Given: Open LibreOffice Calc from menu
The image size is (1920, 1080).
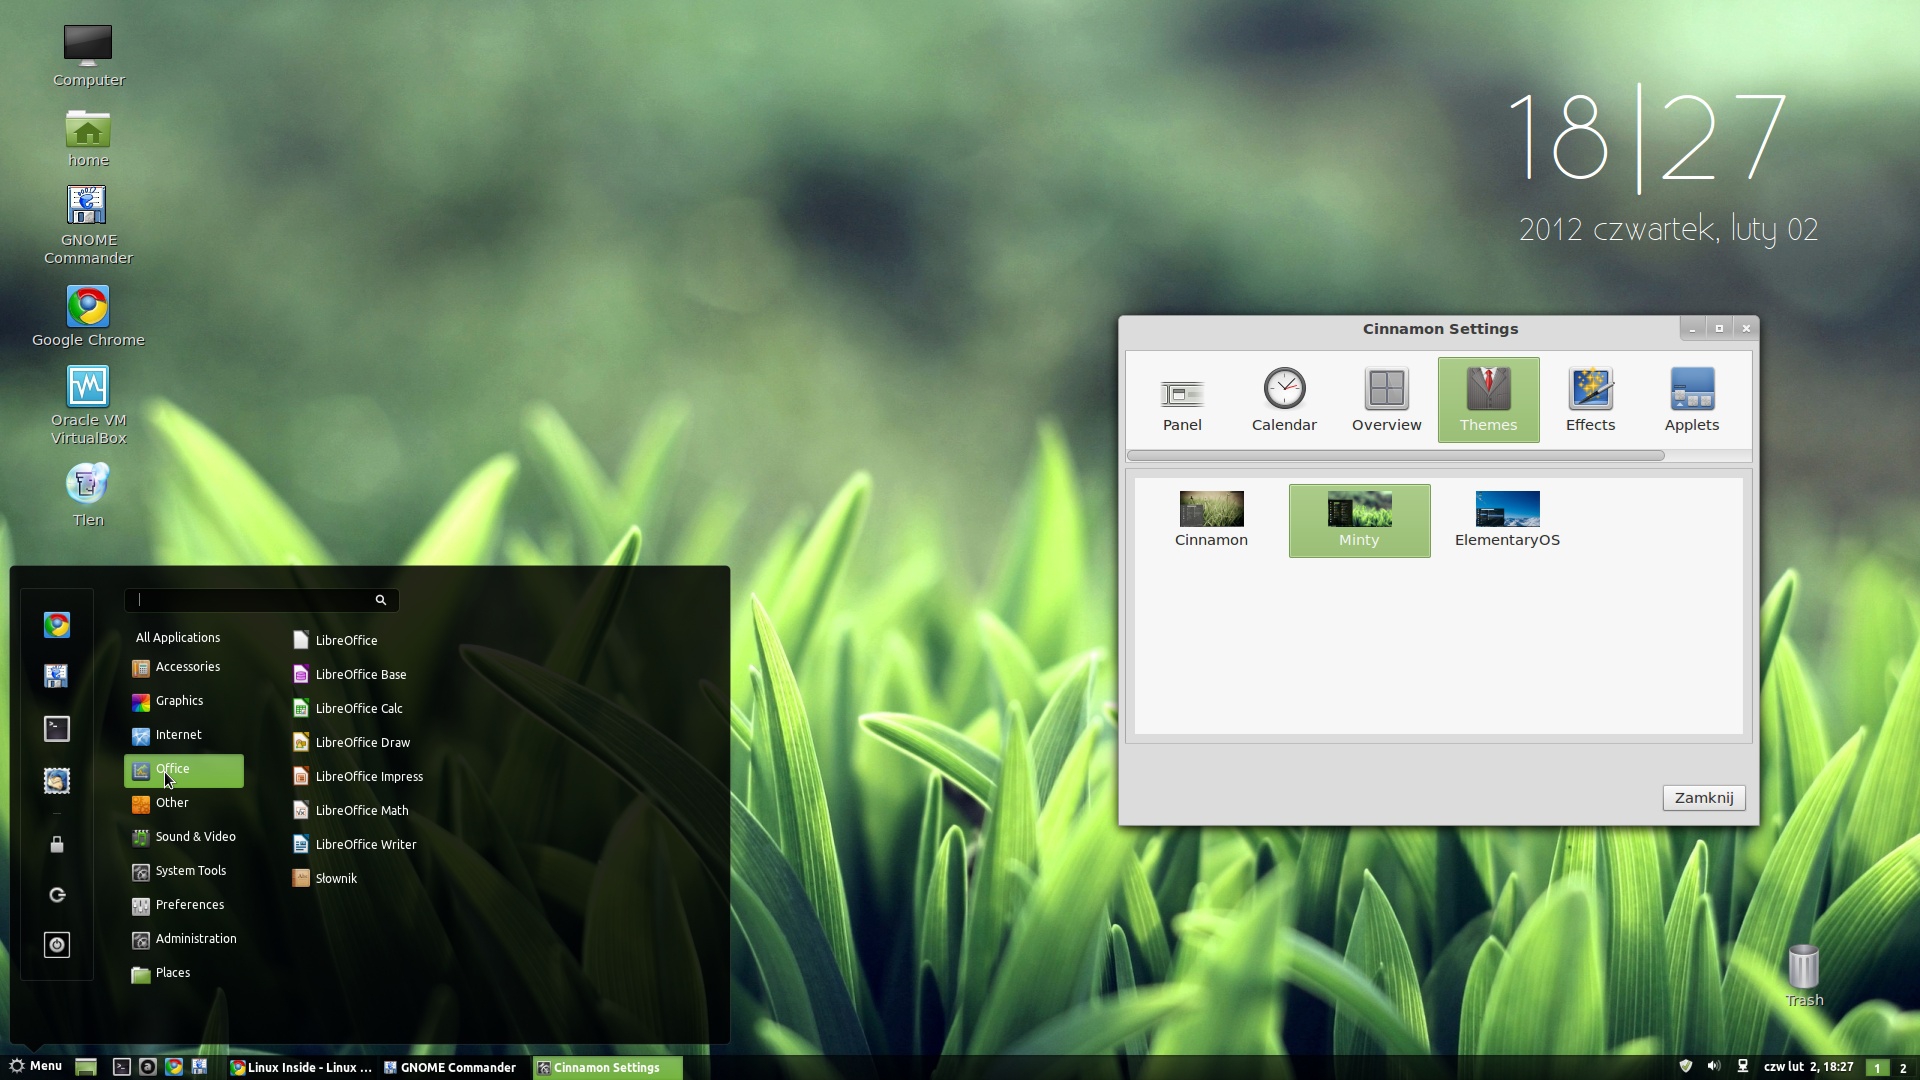Looking at the screenshot, I should point(359,707).
